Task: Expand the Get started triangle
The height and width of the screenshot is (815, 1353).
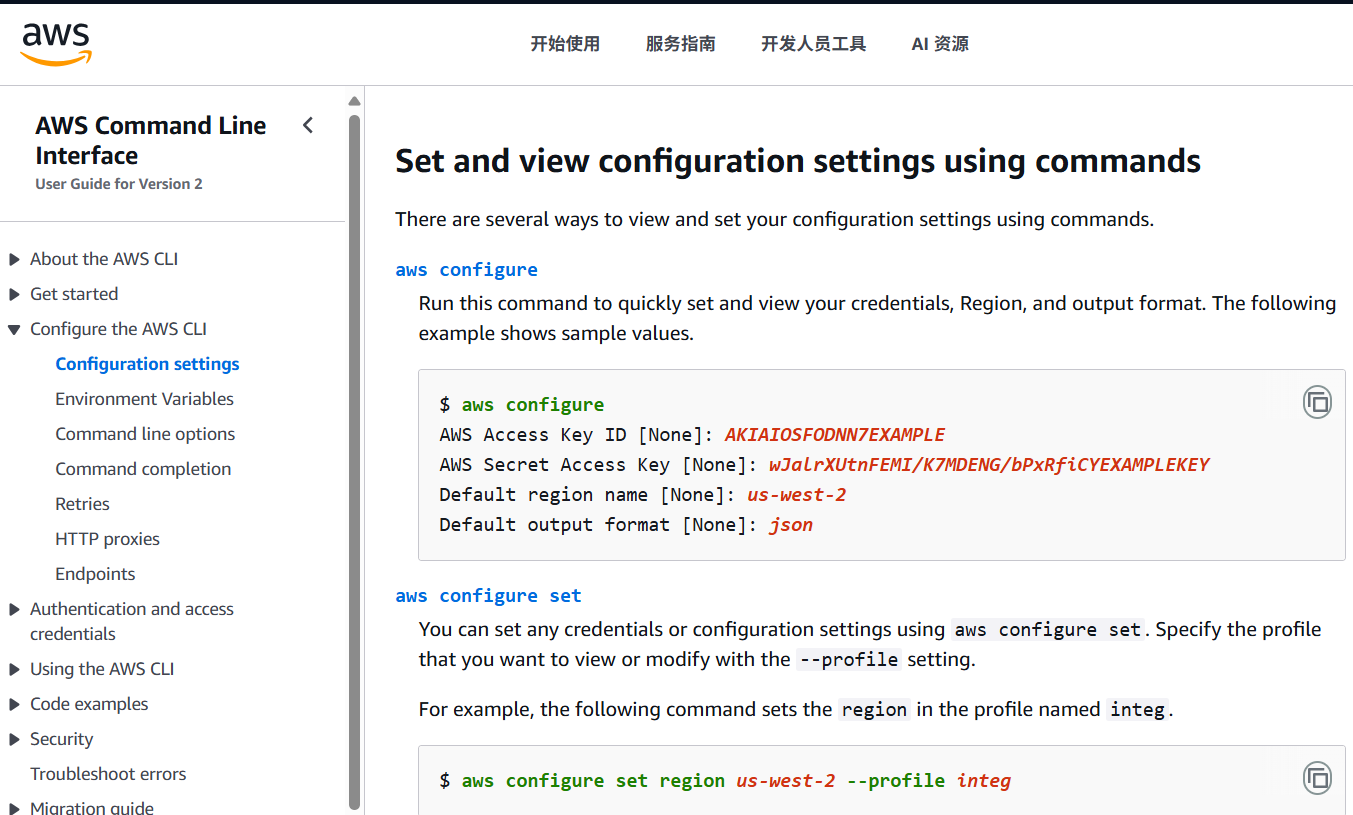Action: click(x=14, y=295)
